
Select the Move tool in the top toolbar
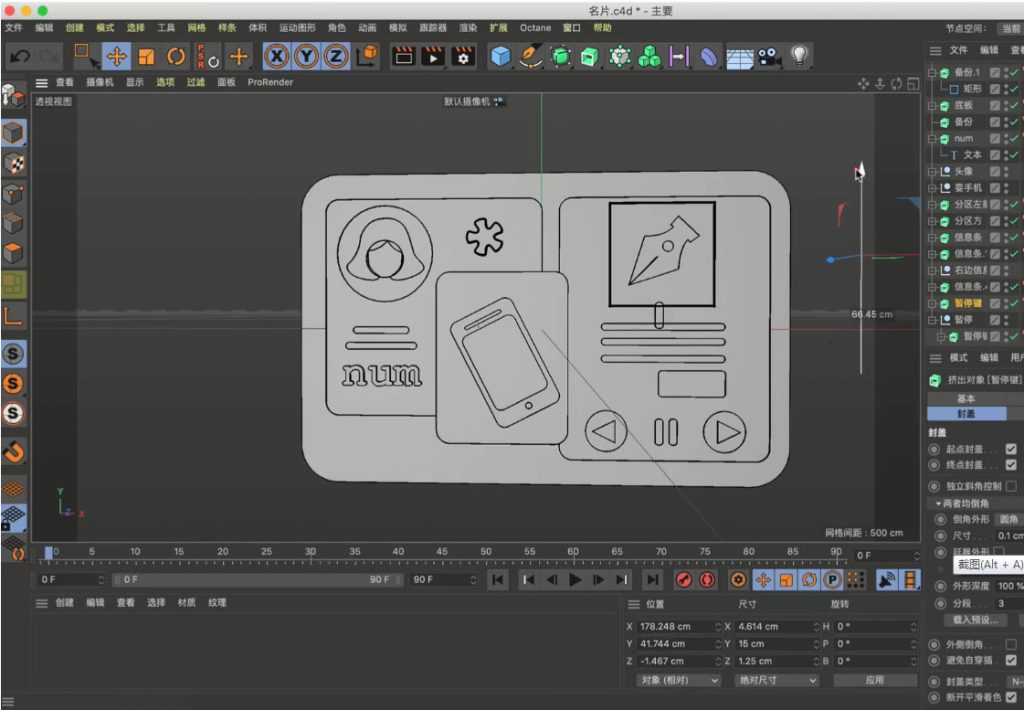tap(117, 56)
